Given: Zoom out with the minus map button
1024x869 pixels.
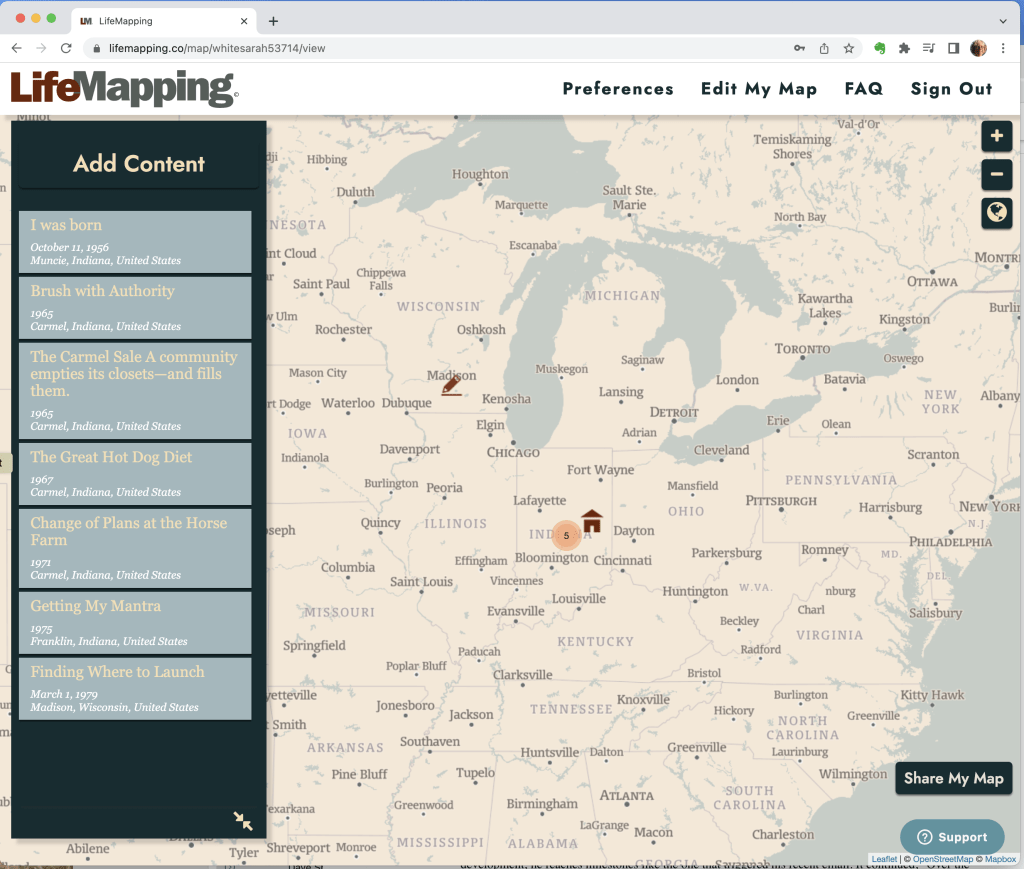Looking at the screenshot, I should click(x=996, y=175).
